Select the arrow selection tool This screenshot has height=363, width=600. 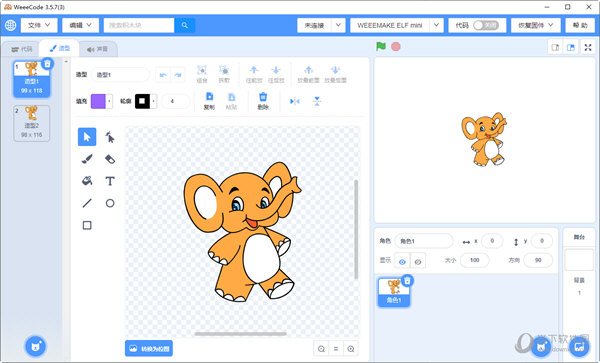click(x=87, y=137)
